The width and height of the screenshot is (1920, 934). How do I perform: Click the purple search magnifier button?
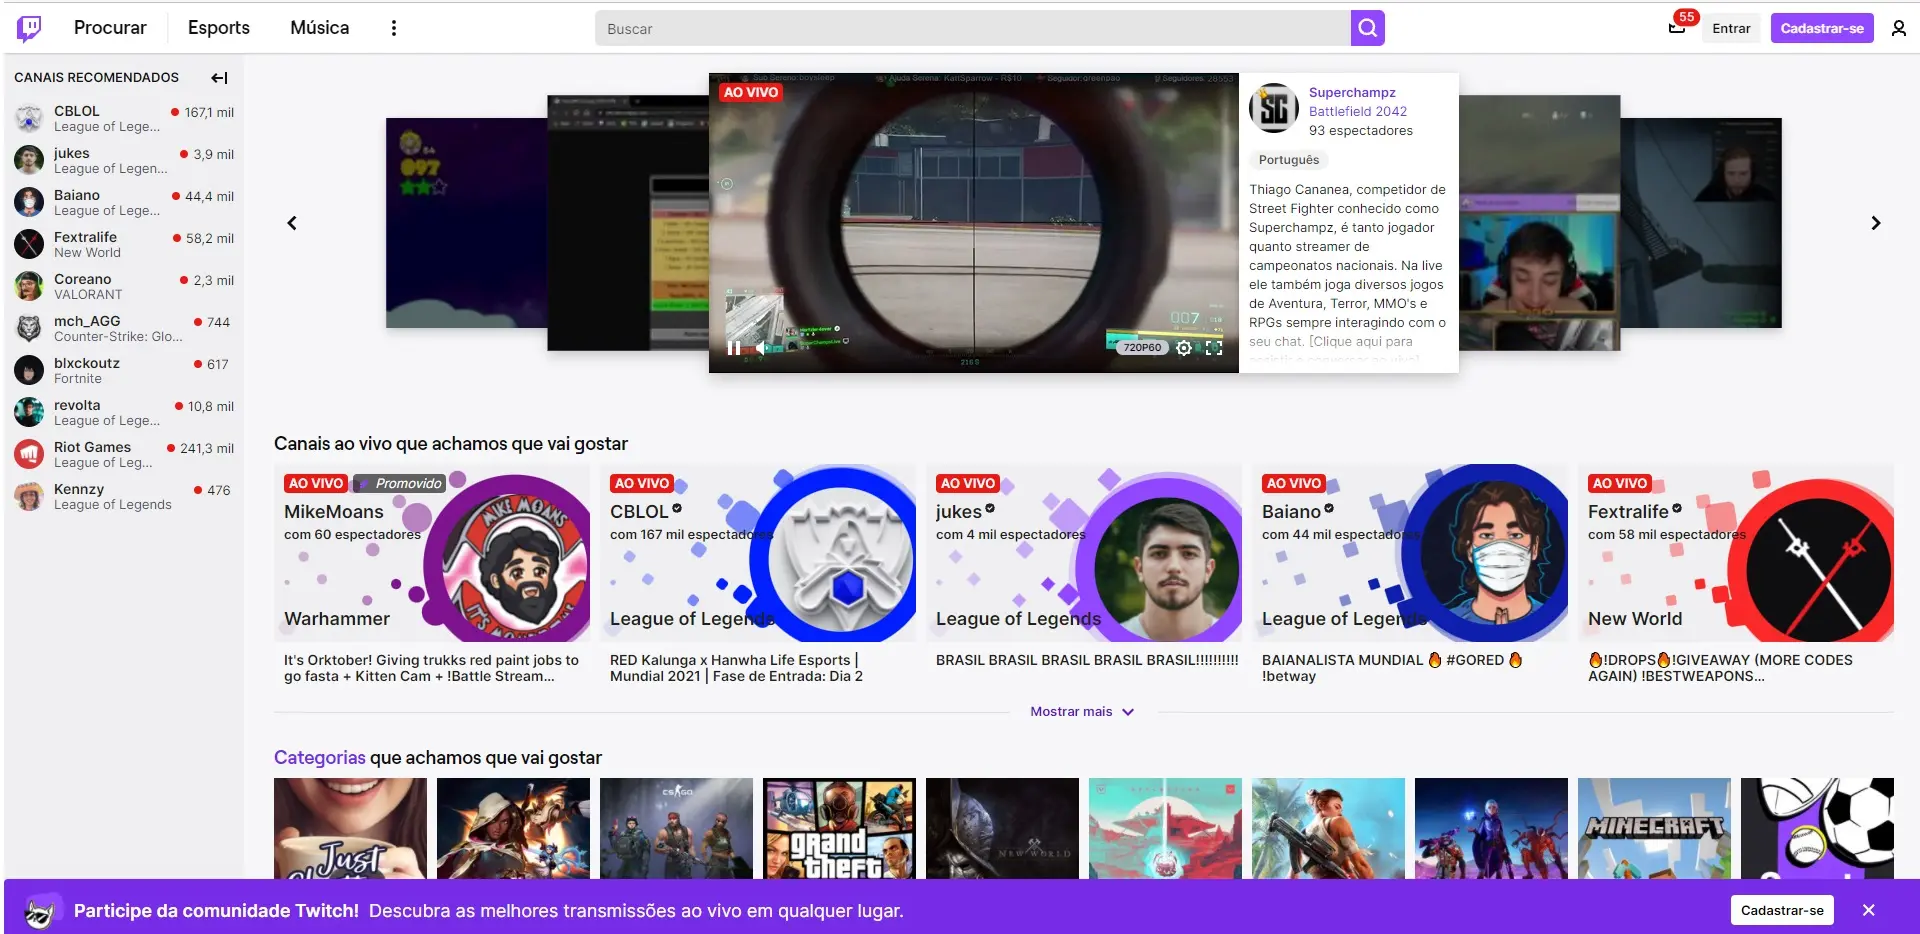pos(1367,28)
